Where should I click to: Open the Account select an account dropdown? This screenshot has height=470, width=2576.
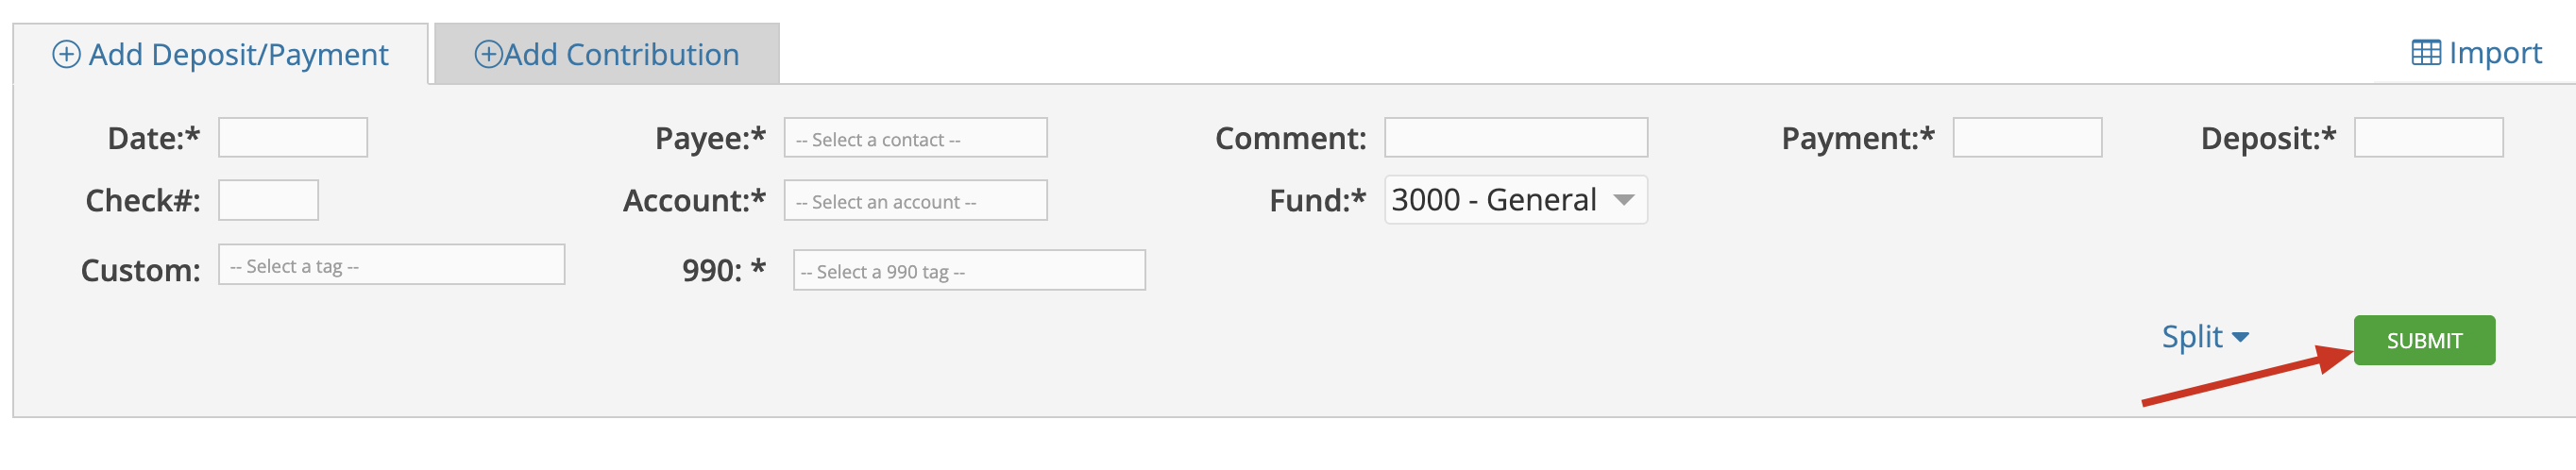pos(915,200)
